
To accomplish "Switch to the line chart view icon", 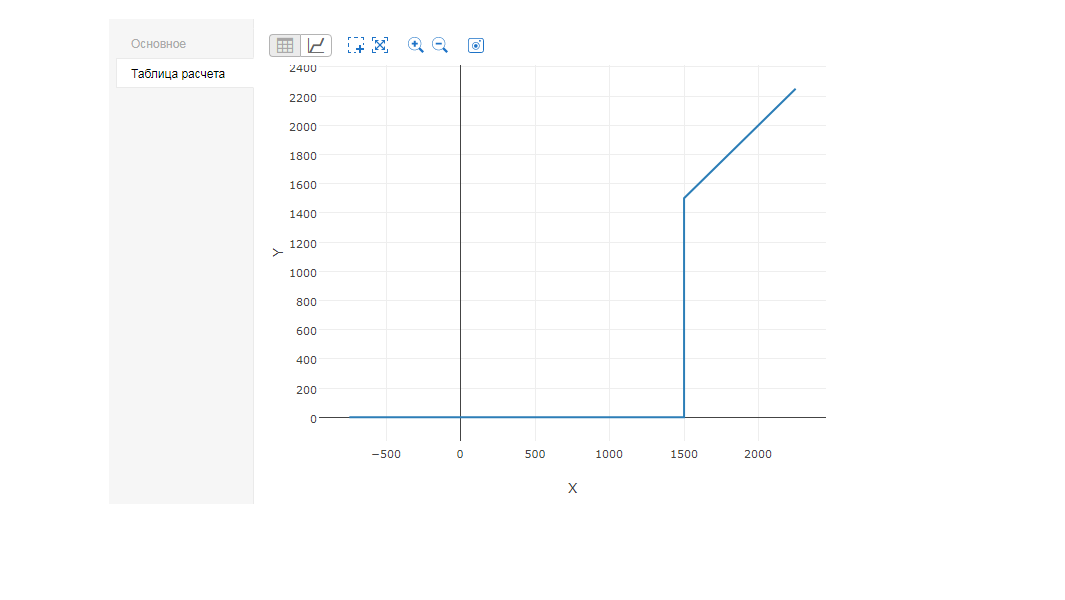I will [x=316, y=45].
